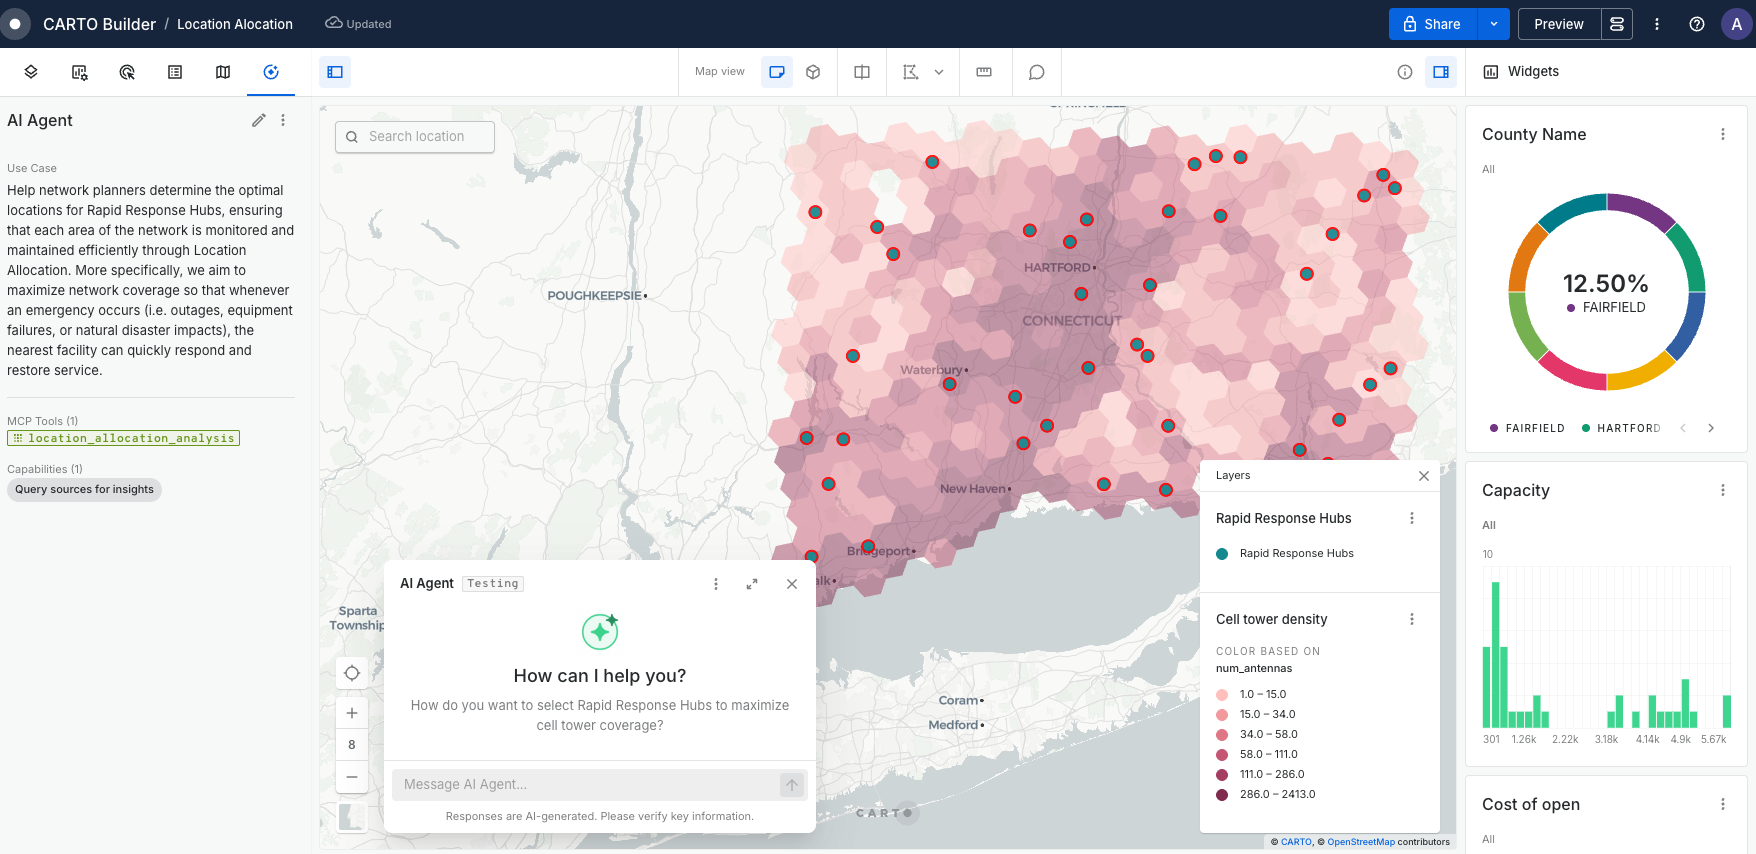Open the measure distance ruler tool
This screenshot has height=854, width=1756.
tap(984, 72)
